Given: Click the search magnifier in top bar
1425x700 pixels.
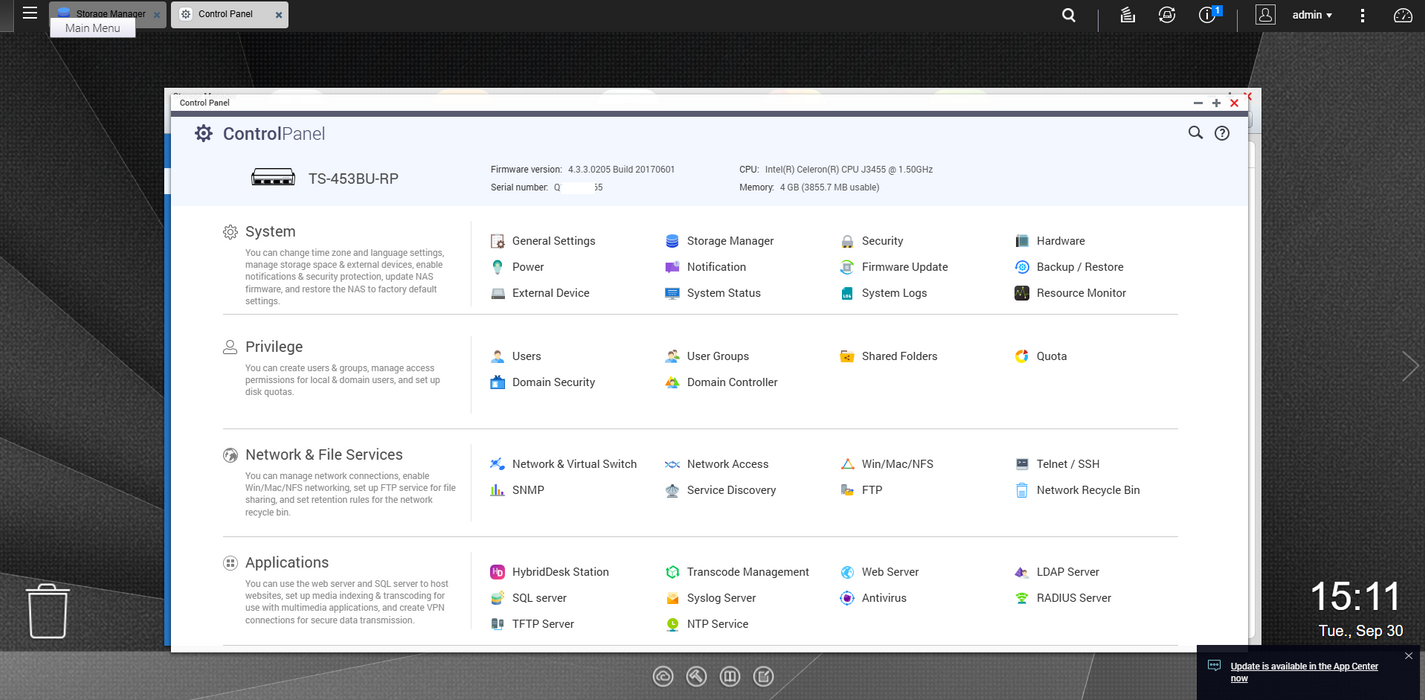Looking at the screenshot, I should click(x=1069, y=15).
